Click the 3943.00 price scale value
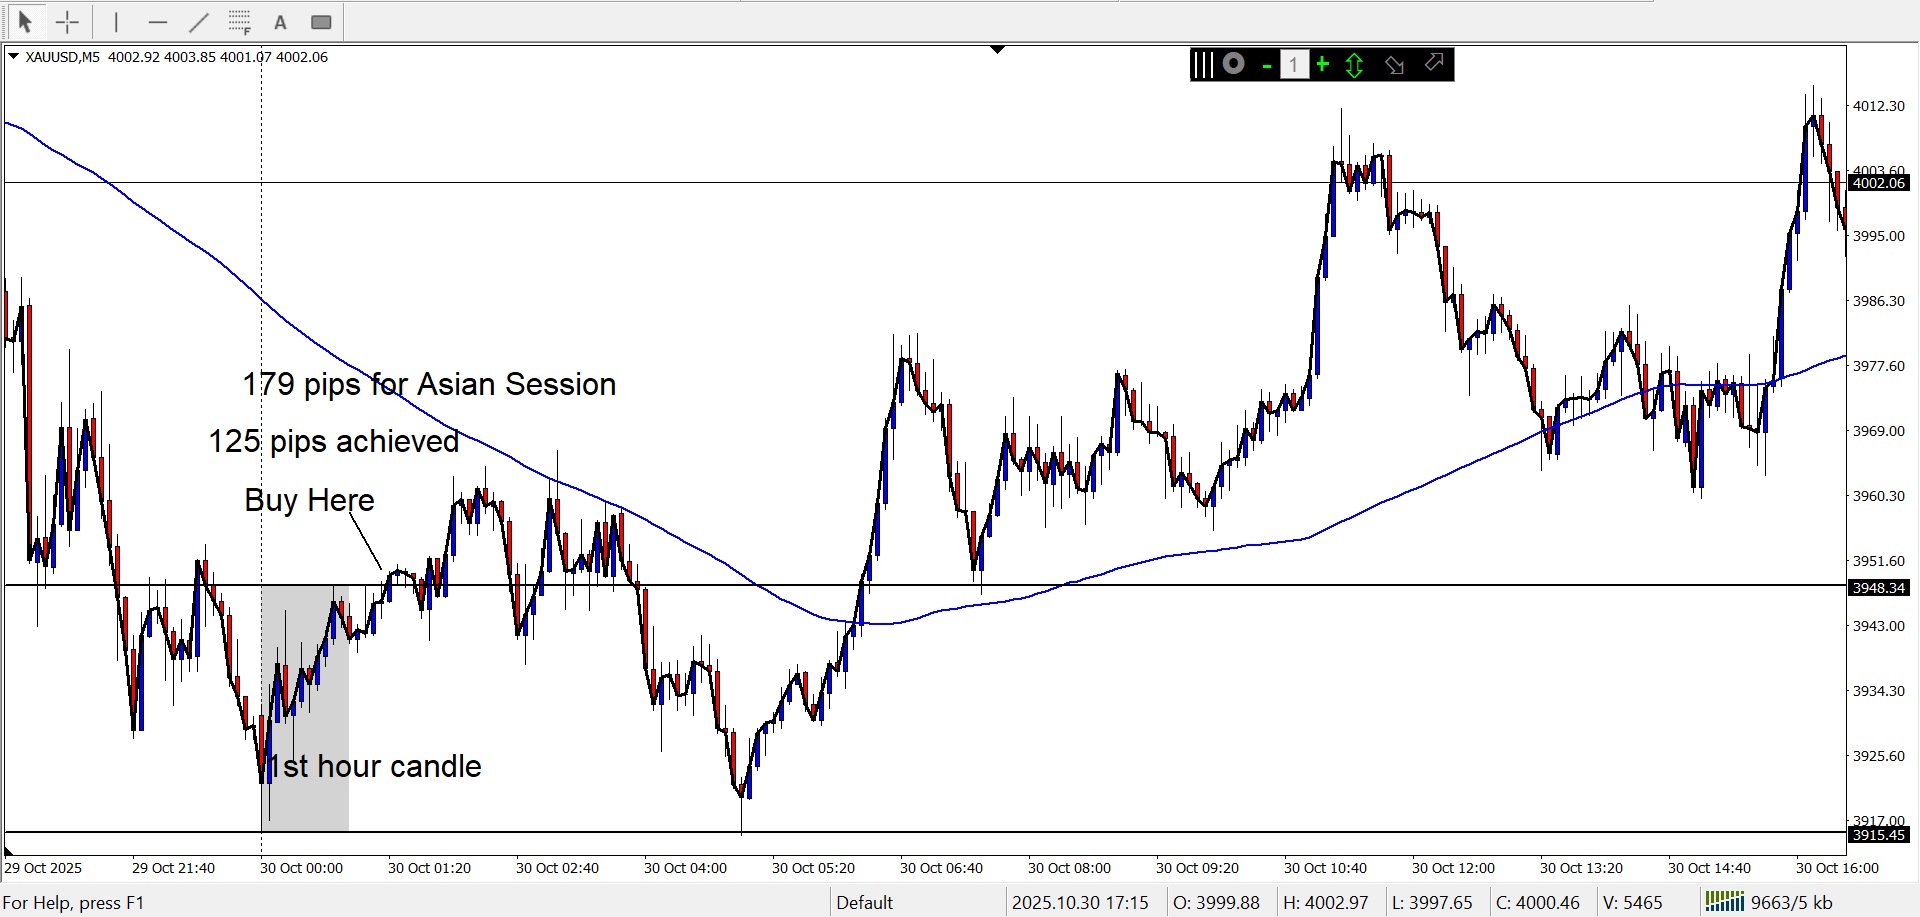The width and height of the screenshot is (1920, 917). pyautogui.click(x=1879, y=626)
